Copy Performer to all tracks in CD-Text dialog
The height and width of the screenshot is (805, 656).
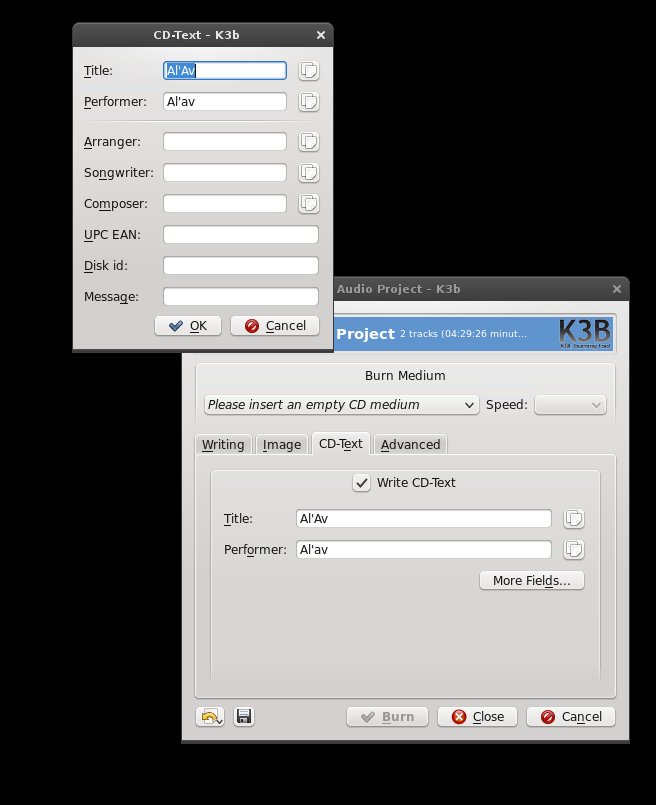[308, 102]
